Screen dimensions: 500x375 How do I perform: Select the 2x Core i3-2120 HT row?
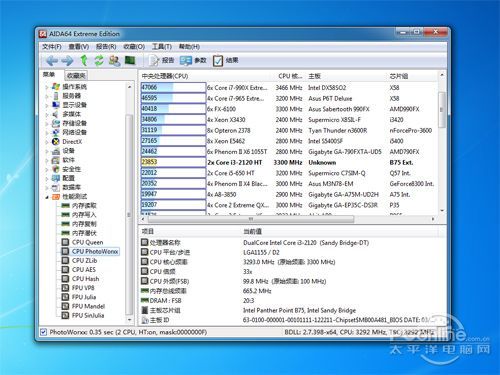point(289,162)
